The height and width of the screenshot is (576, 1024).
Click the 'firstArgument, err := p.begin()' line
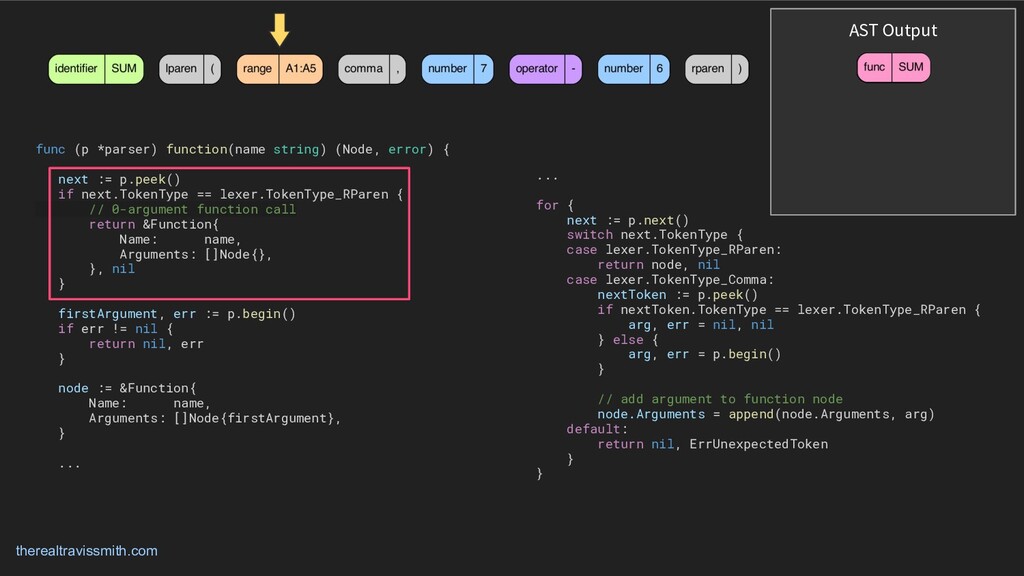(176, 313)
